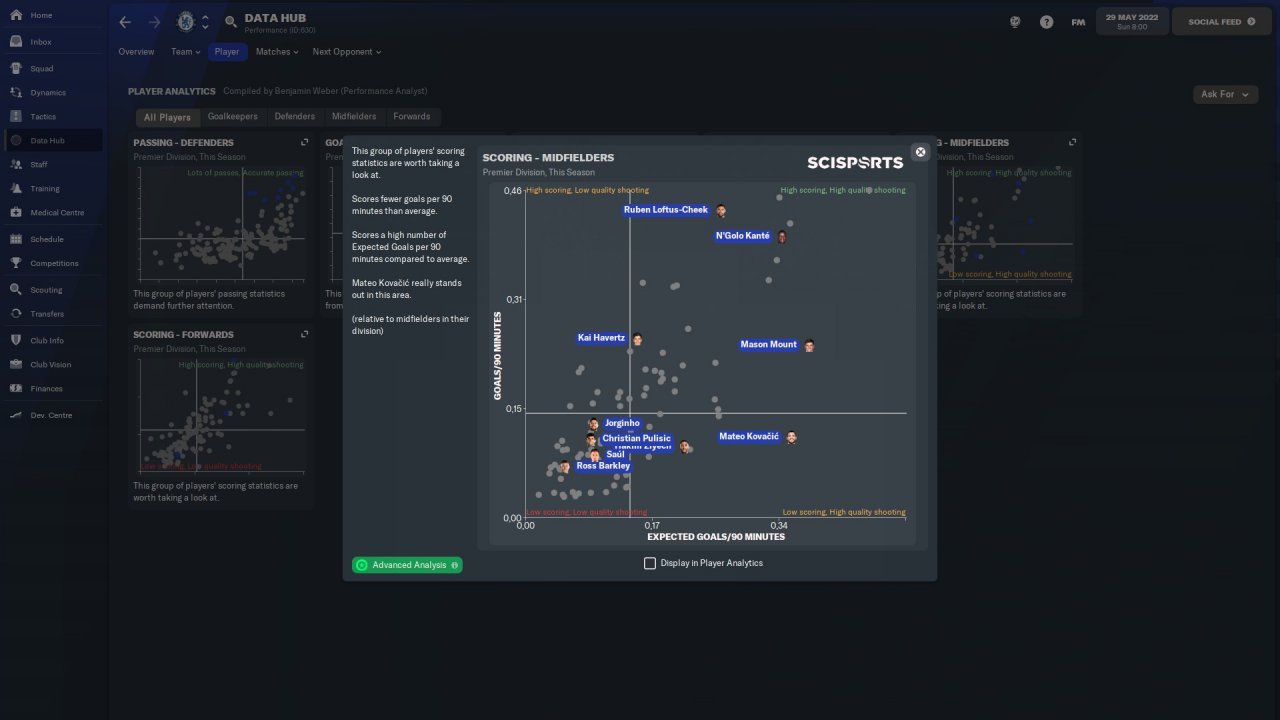Viewport: 1280px width, 720px height.
Task: Click the FM menu button
Action: [1078, 22]
